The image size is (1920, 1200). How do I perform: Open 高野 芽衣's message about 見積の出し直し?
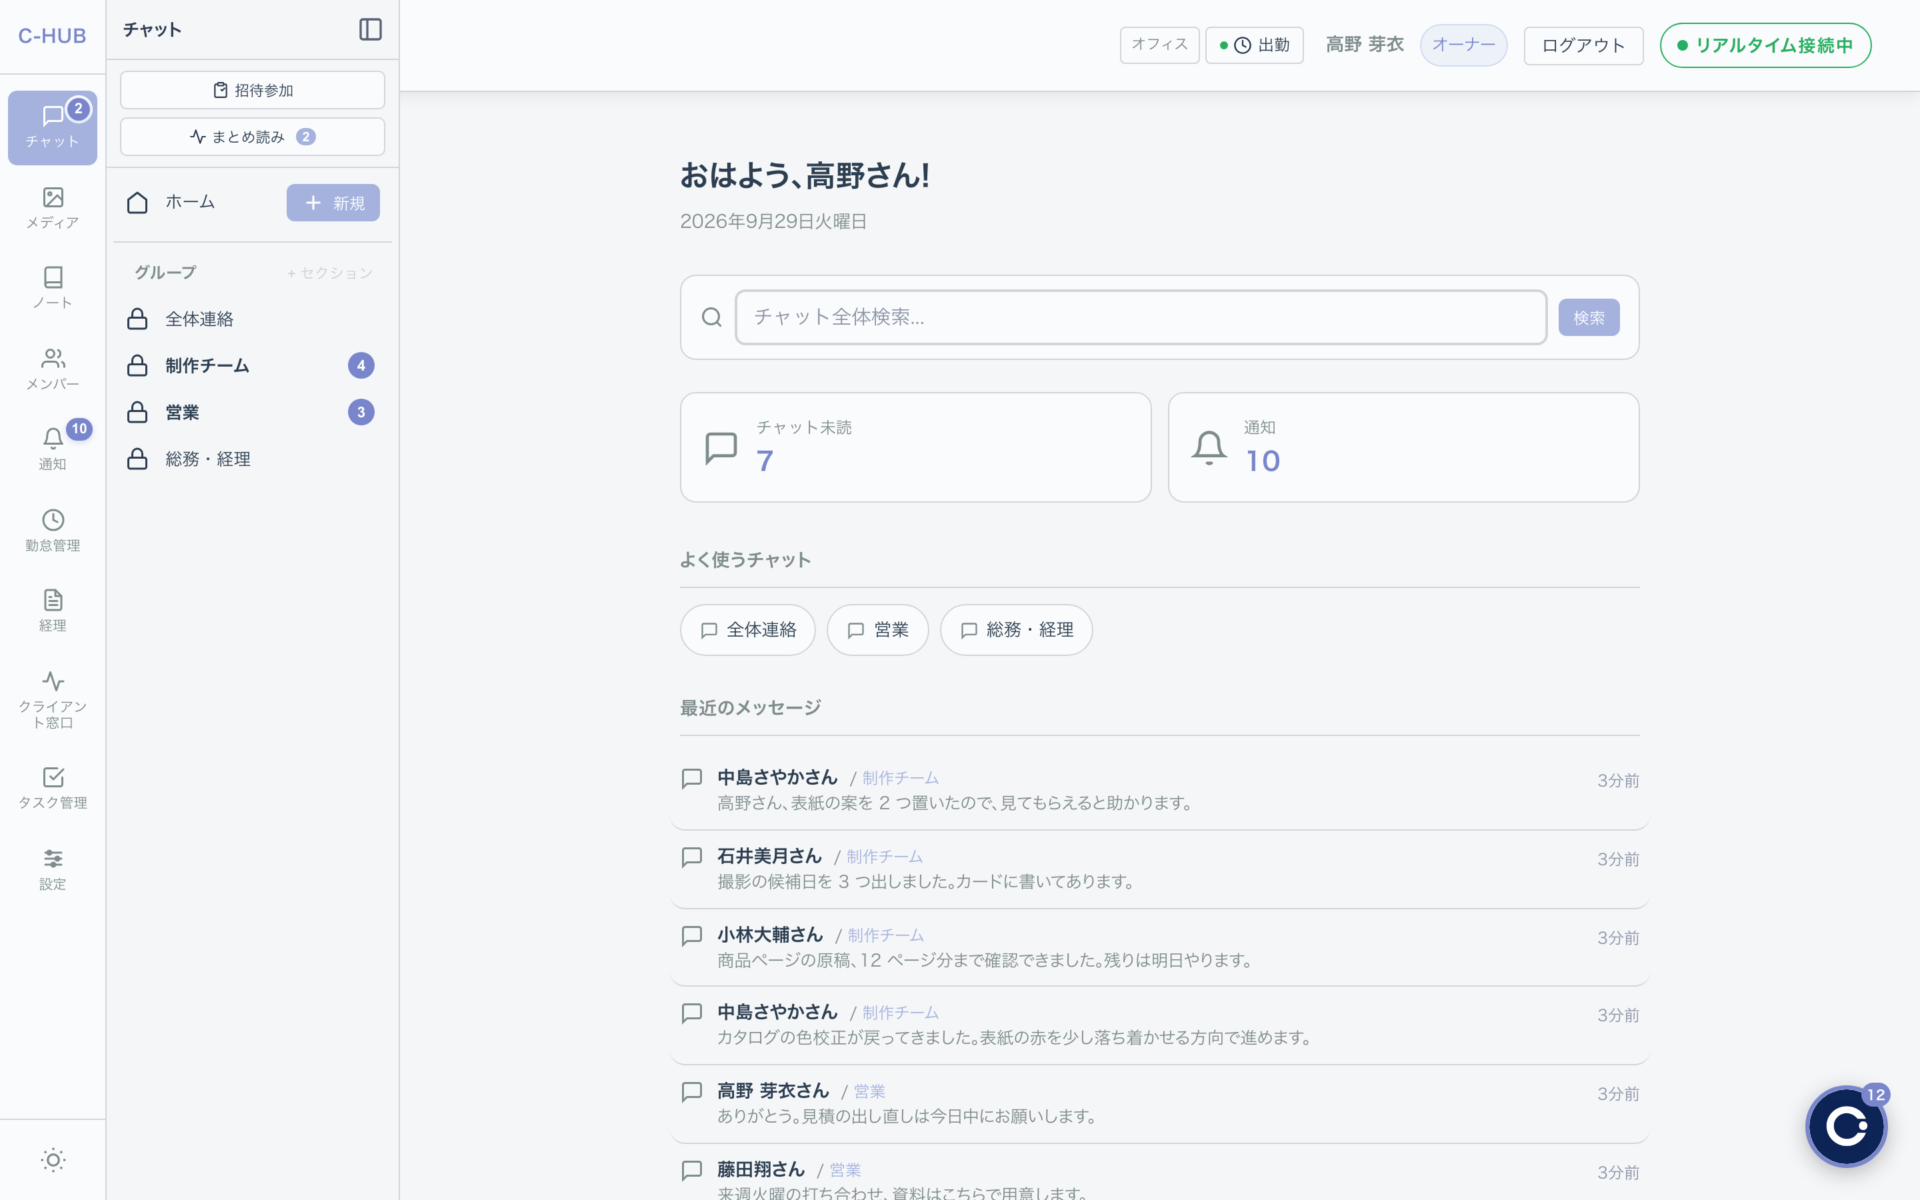tap(1160, 1104)
